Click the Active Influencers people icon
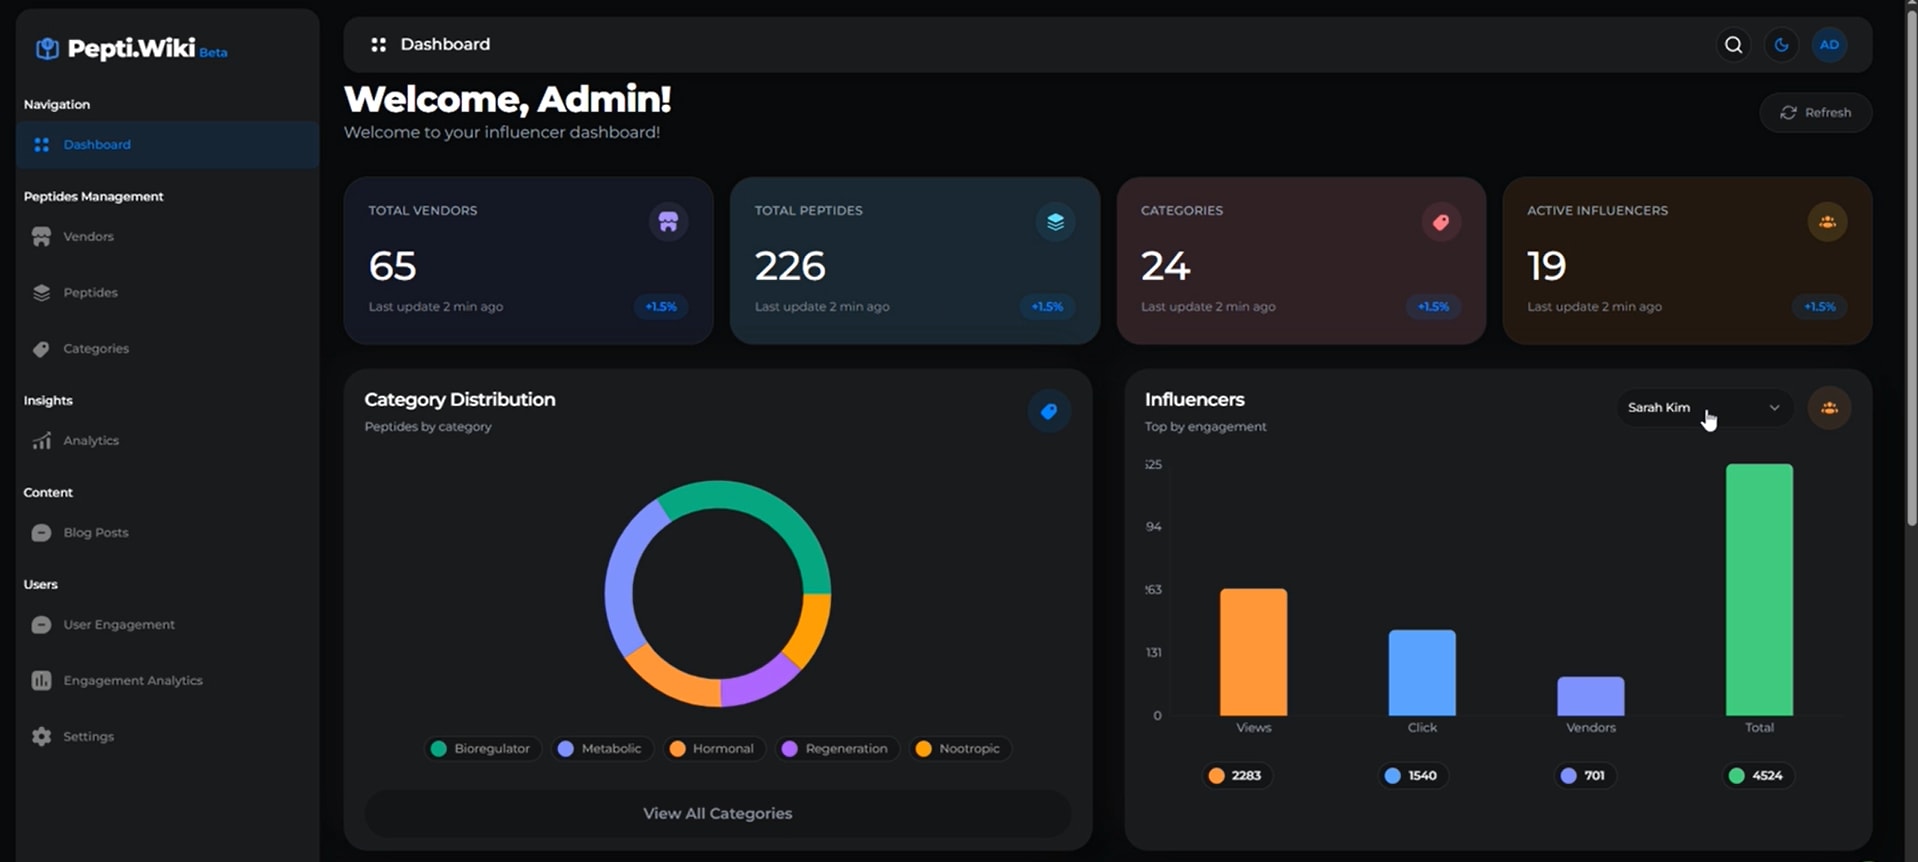 click(x=1827, y=222)
